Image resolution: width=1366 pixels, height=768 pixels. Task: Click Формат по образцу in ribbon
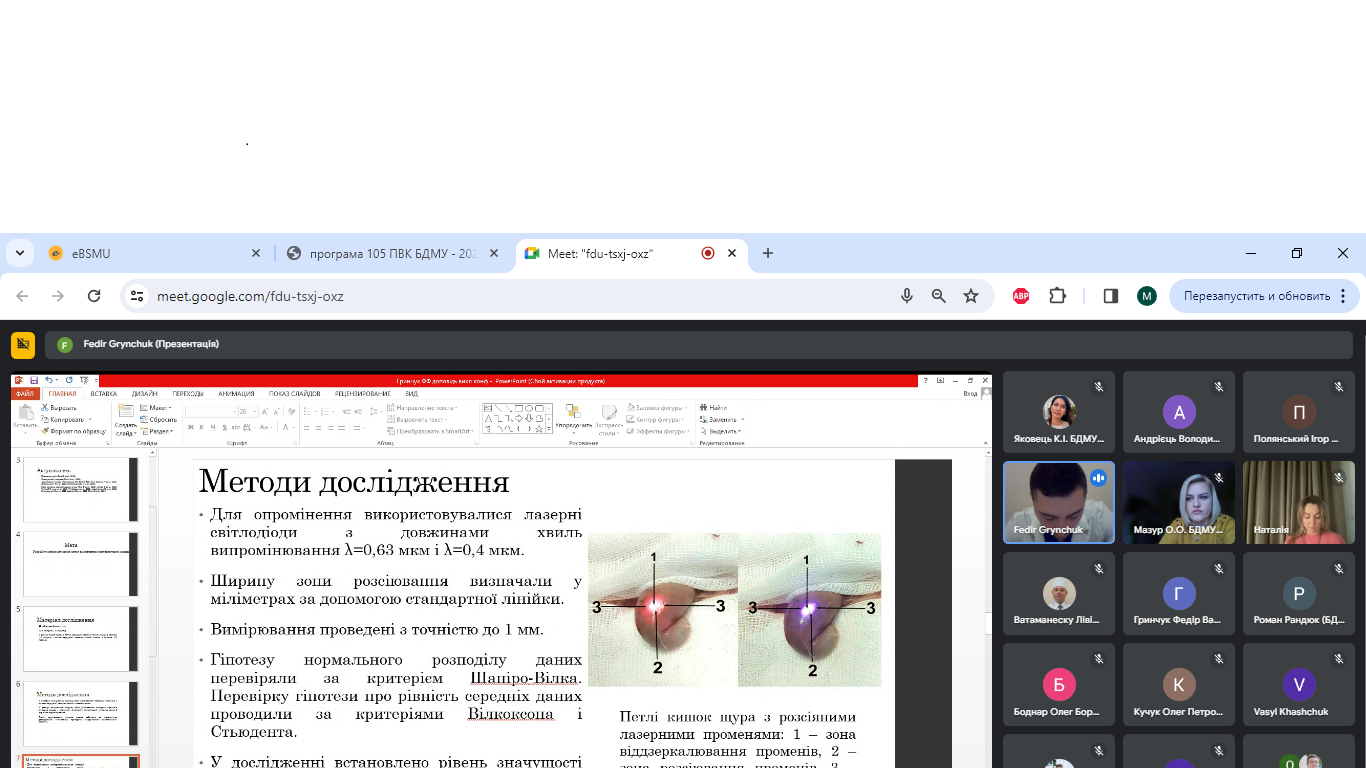[x=73, y=431]
